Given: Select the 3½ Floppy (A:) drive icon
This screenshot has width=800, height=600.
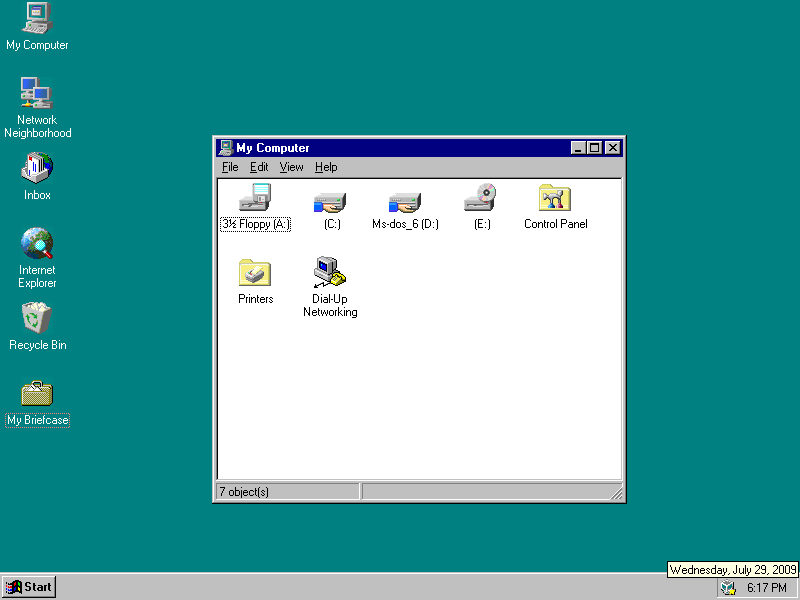Looking at the screenshot, I should tap(255, 197).
